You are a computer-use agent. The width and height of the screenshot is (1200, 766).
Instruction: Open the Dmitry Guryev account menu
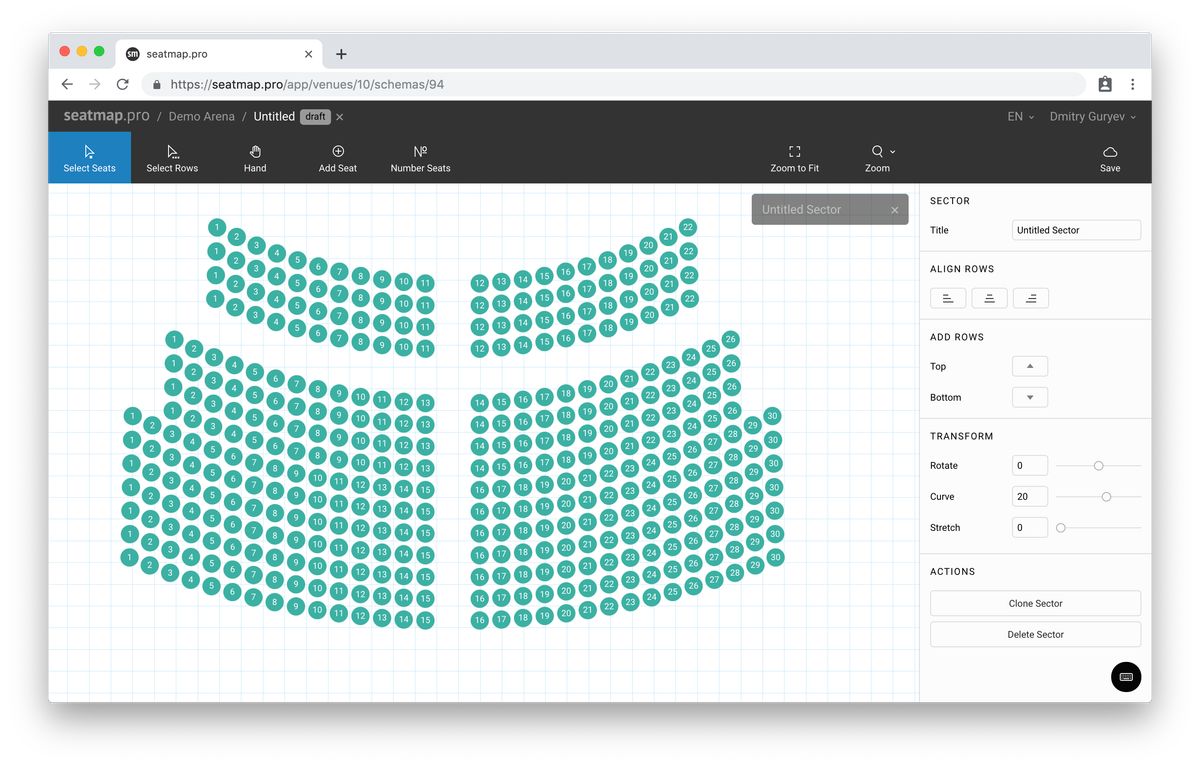pyautogui.click(x=1091, y=116)
